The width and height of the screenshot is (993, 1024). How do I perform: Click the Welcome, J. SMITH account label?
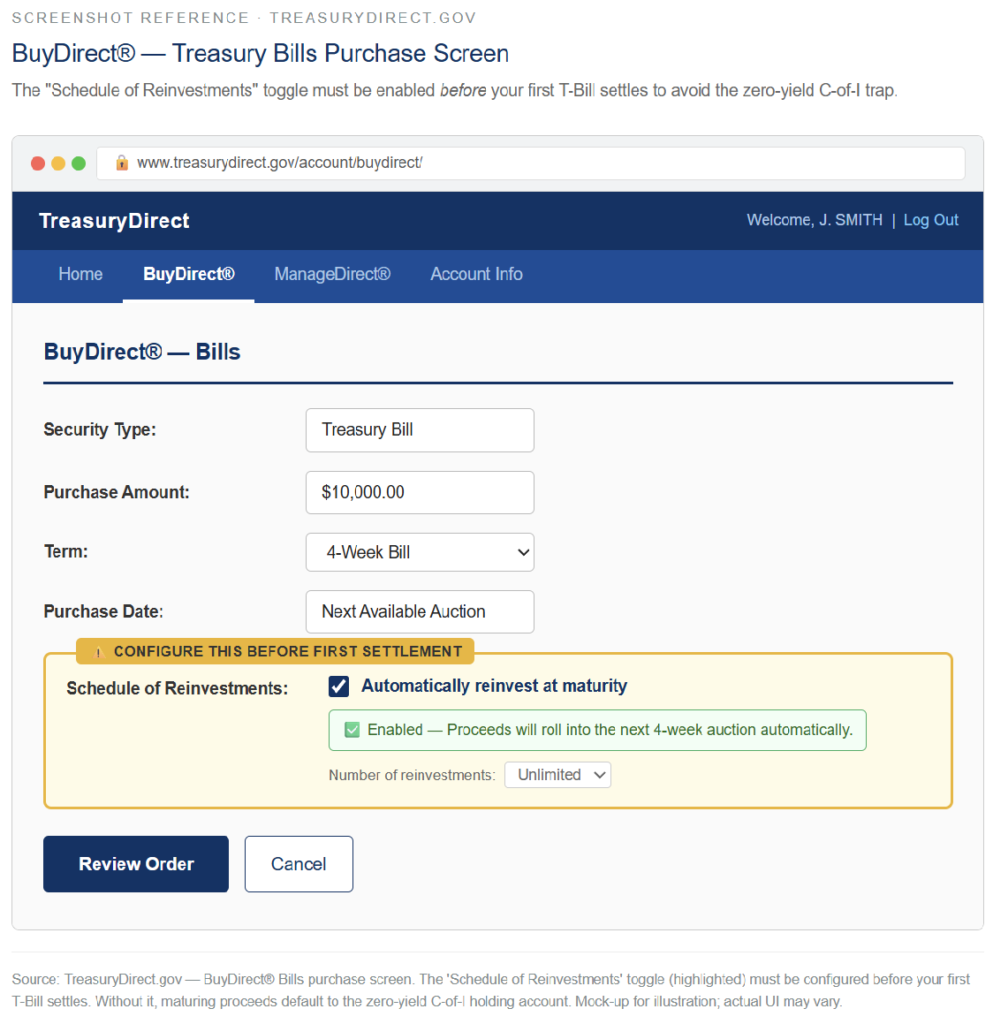[816, 220]
